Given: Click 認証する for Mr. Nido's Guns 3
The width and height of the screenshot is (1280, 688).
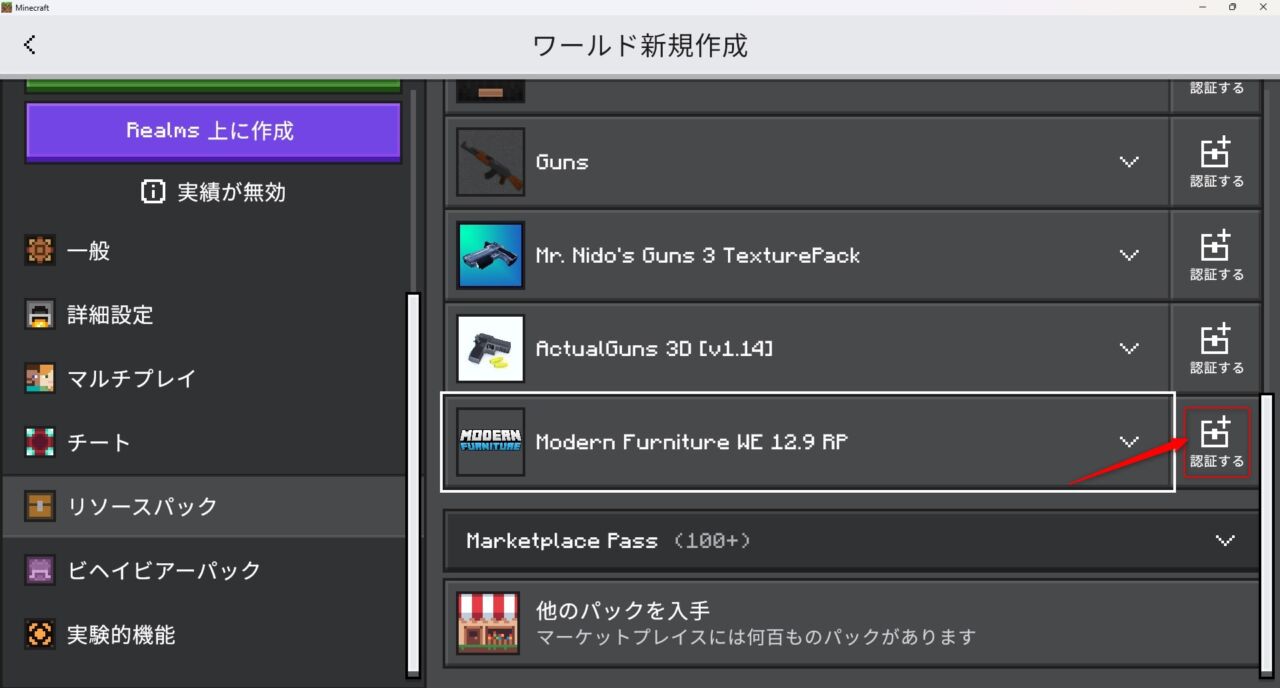Looking at the screenshot, I should [x=1216, y=253].
